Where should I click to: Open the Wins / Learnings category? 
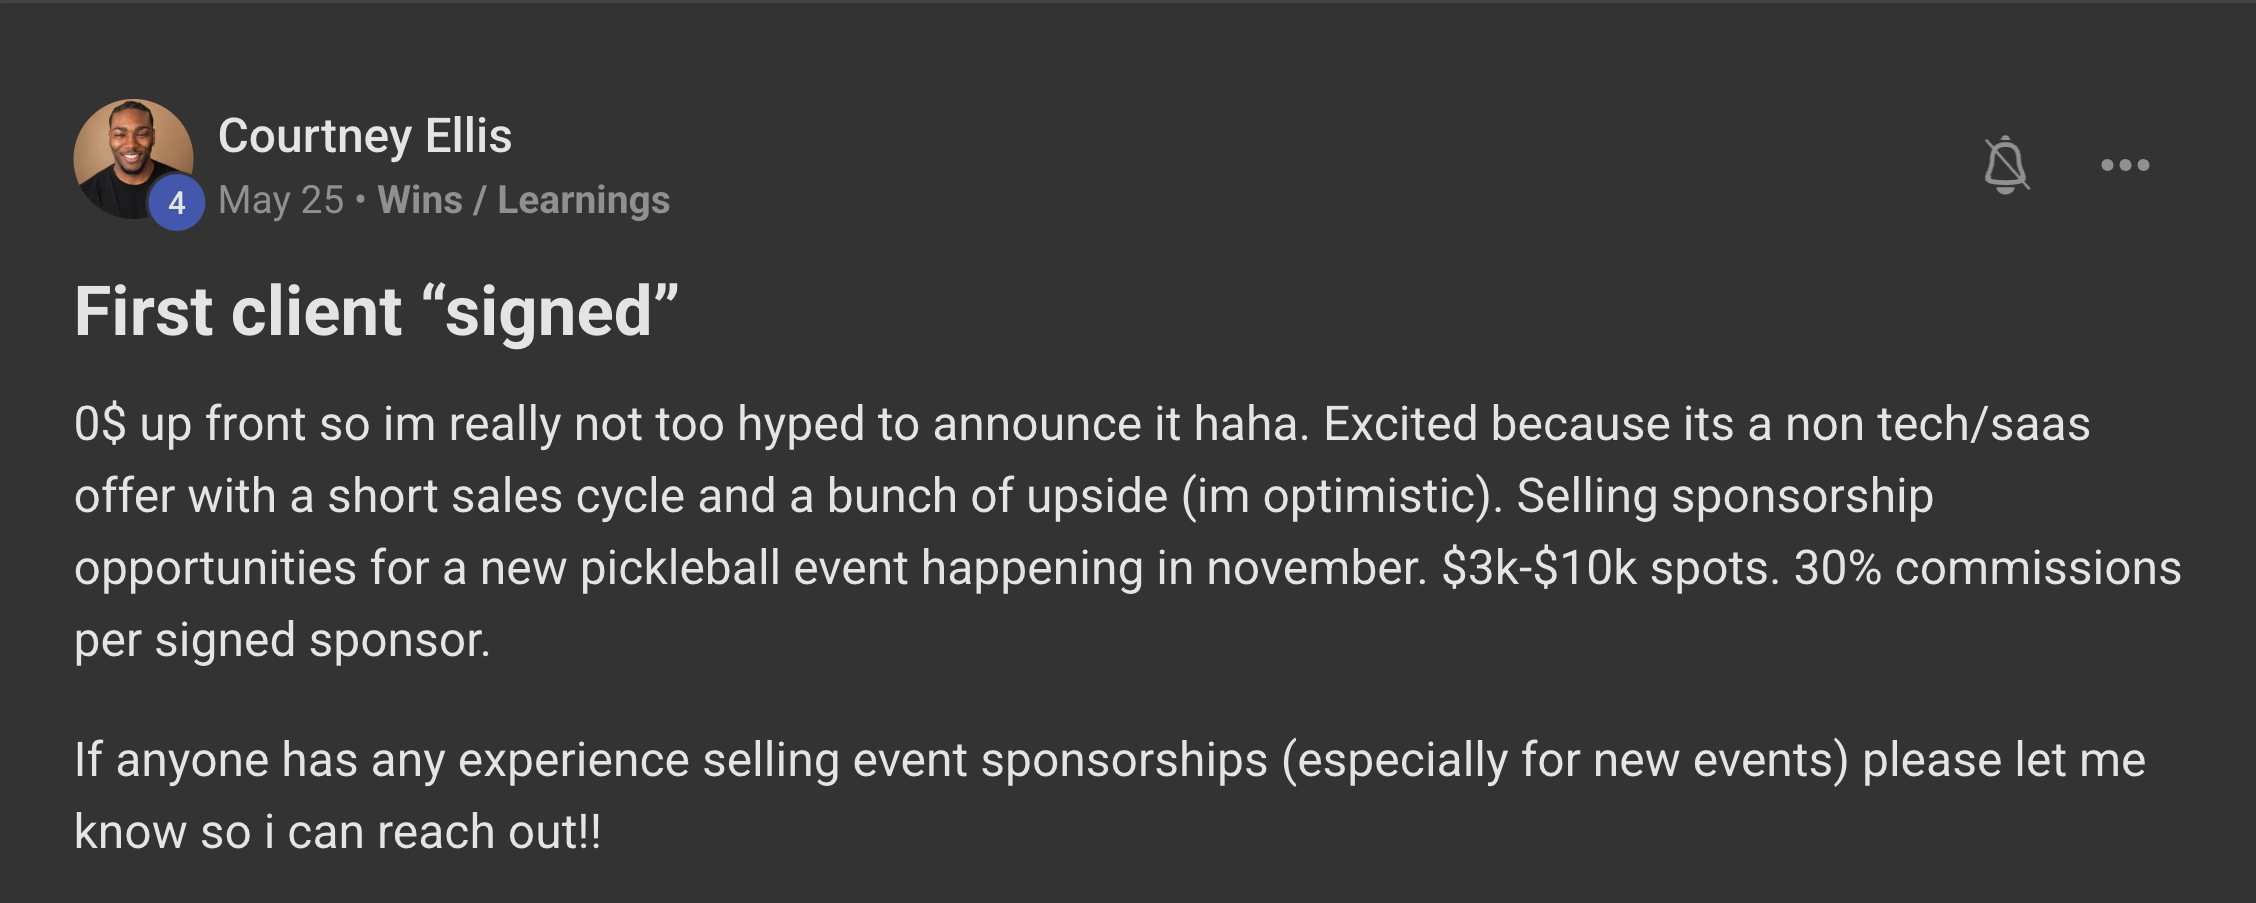[523, 200]
